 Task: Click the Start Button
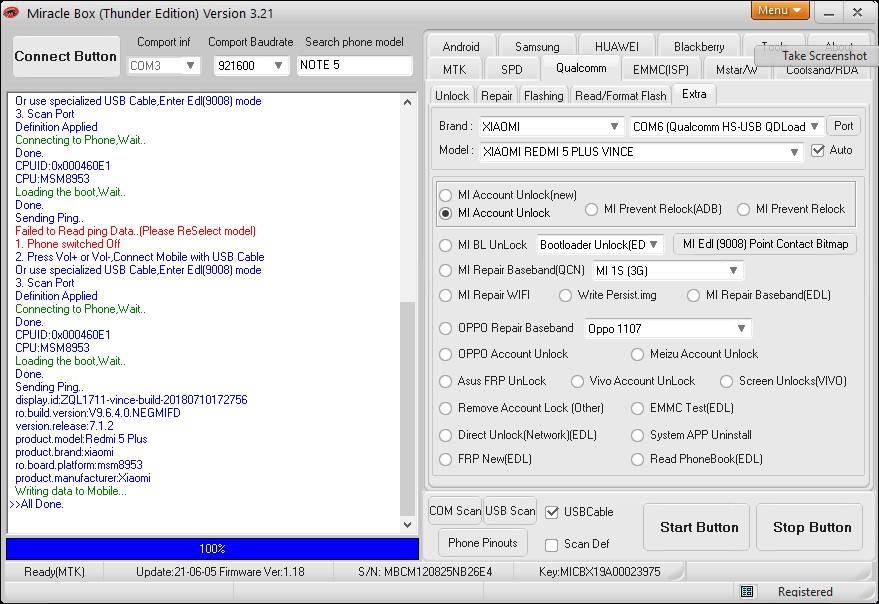[x=696, y=527]
